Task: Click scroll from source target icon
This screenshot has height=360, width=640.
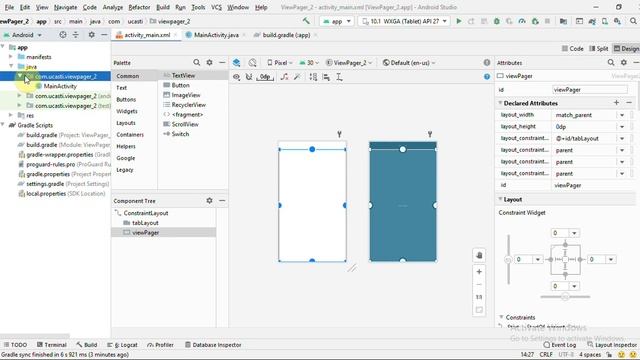Action: [x=63, y=35]
